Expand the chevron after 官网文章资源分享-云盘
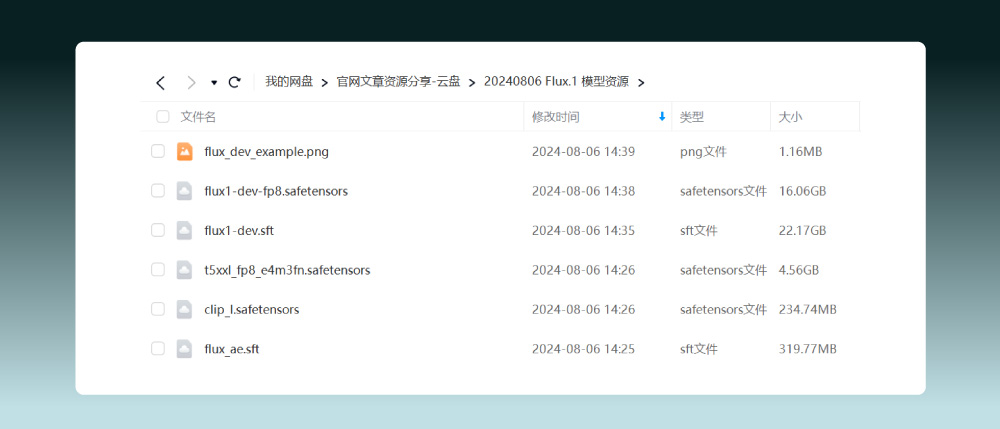1000x429 pixels. (x=472, y=82)
